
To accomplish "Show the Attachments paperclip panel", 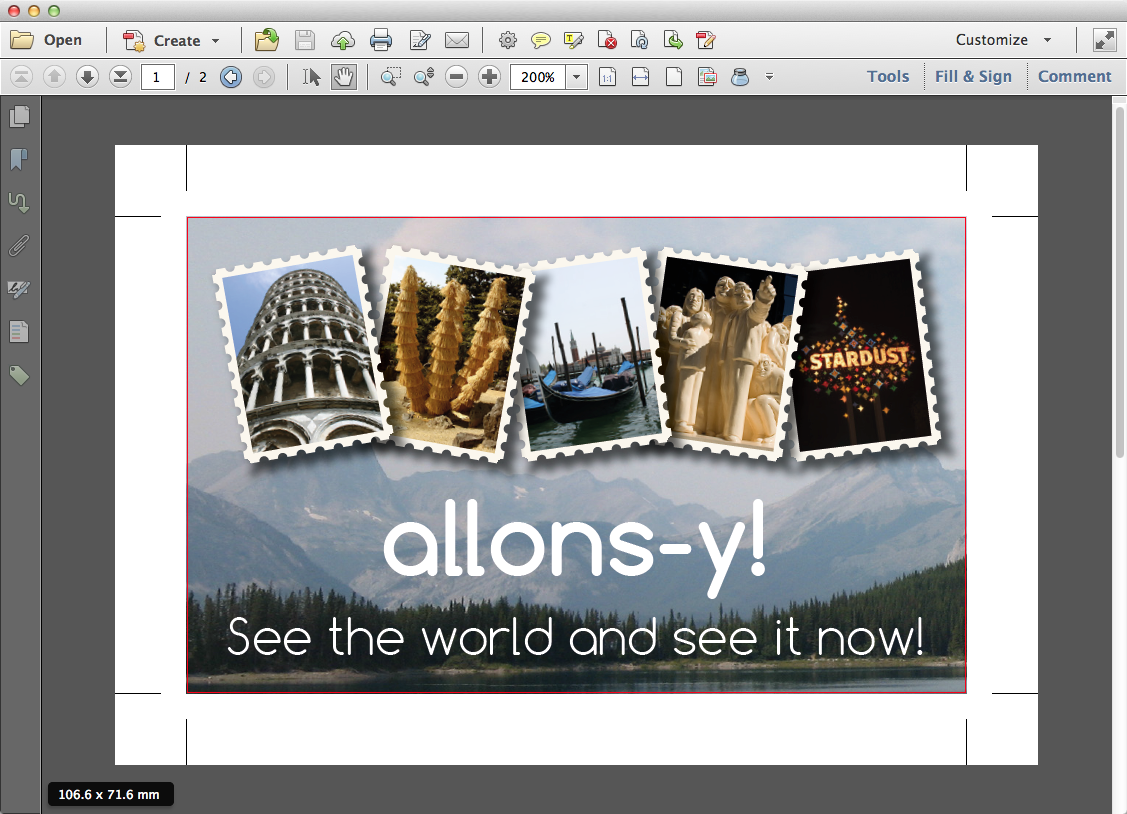I will pyautogui.click(x=19, y=246).
